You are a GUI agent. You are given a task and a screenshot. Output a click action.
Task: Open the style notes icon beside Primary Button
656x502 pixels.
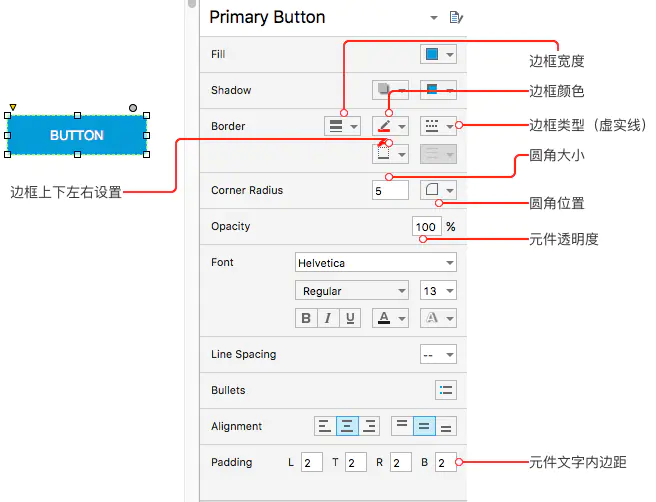456,18
